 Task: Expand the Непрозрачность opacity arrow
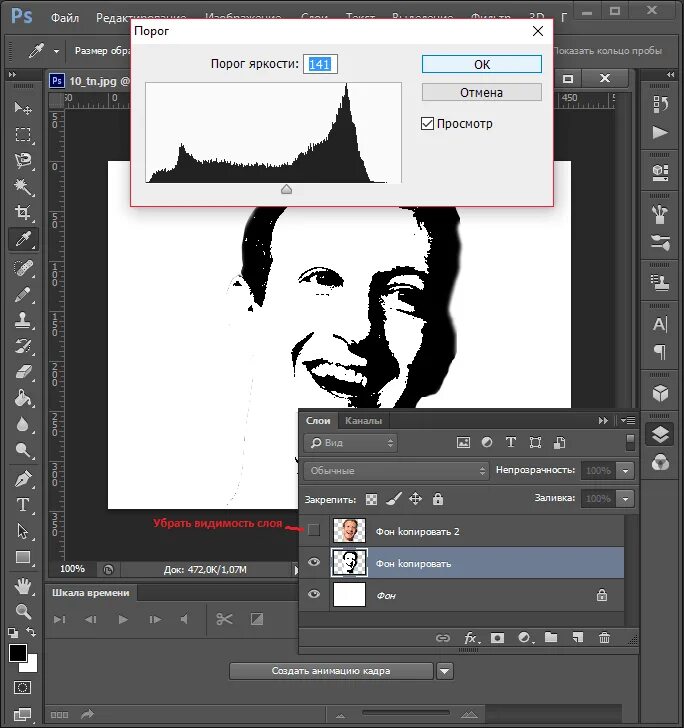[625, 470]
